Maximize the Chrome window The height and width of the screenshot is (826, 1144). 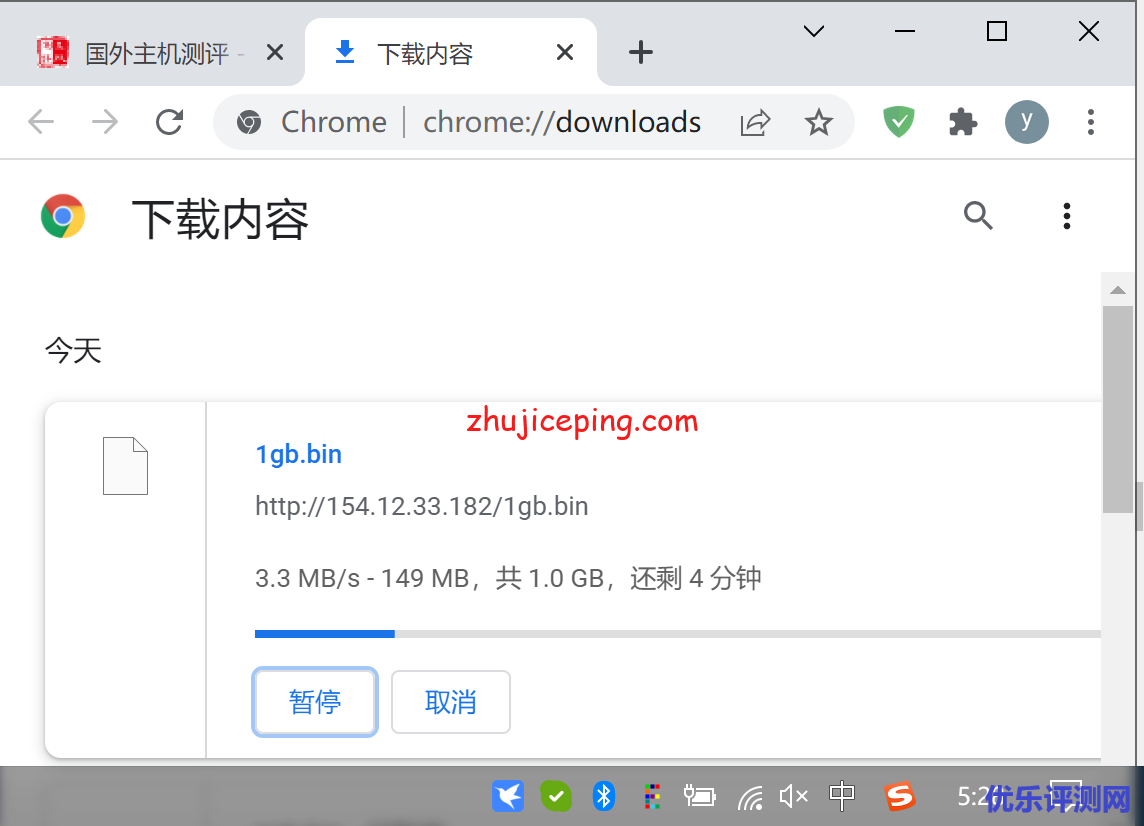(997, 31)
